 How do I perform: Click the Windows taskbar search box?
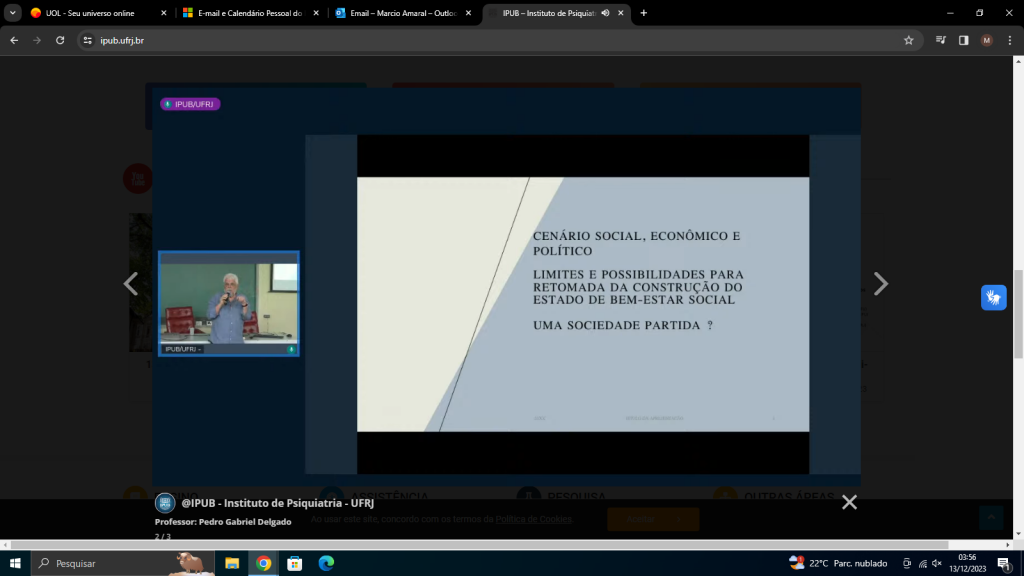[x=110, y=563]
